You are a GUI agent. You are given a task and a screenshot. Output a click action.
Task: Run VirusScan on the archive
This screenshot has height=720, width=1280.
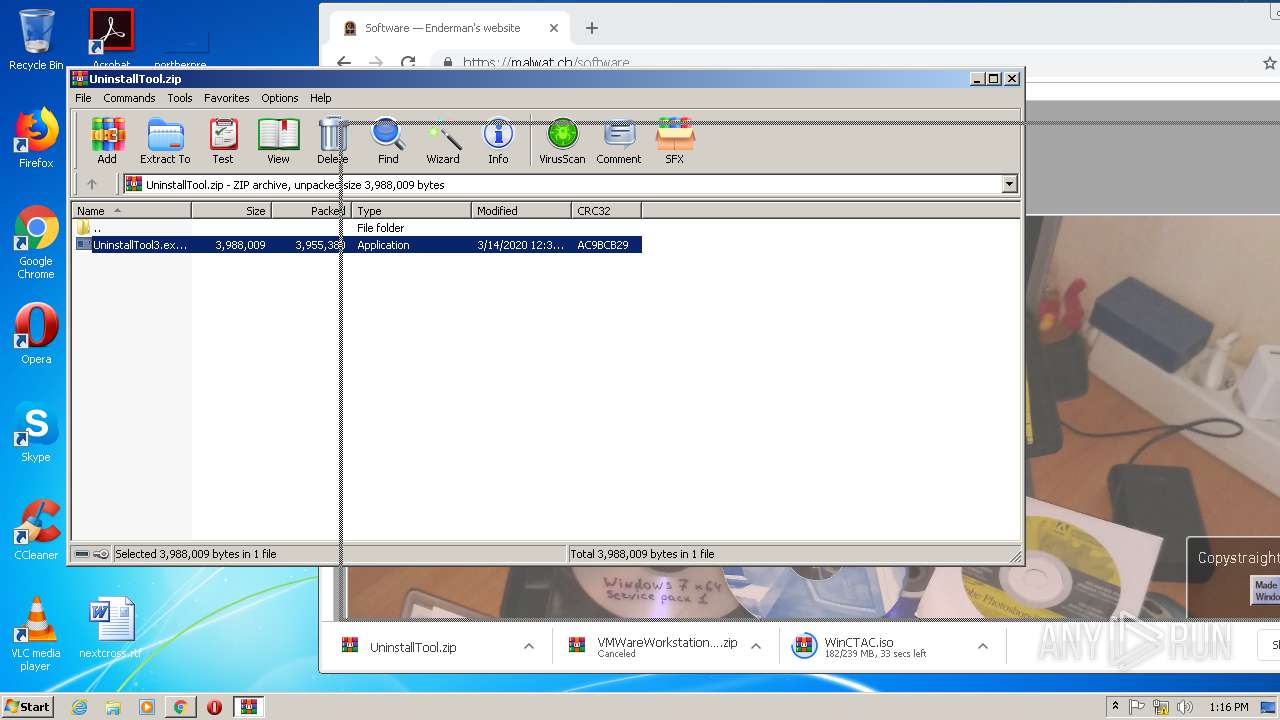[562, 141]
